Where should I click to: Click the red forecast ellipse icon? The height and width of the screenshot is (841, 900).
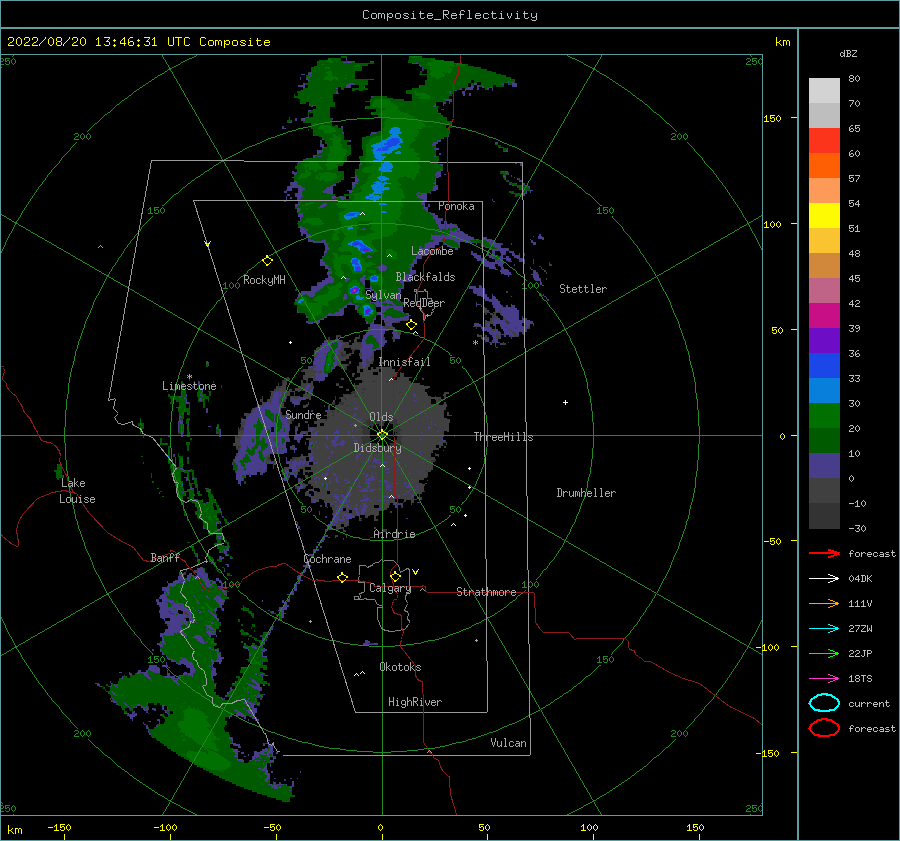point(824,728)
